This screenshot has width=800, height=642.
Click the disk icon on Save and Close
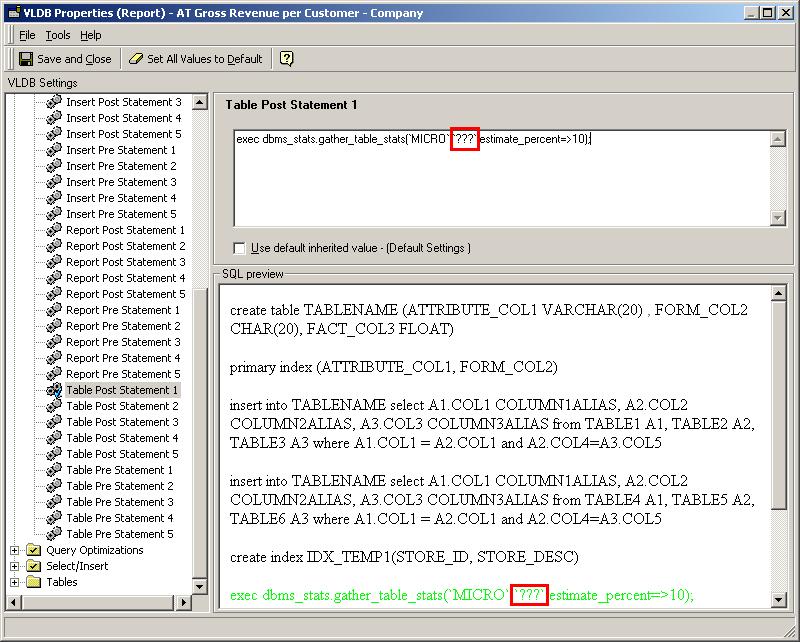tap(24, 58)
